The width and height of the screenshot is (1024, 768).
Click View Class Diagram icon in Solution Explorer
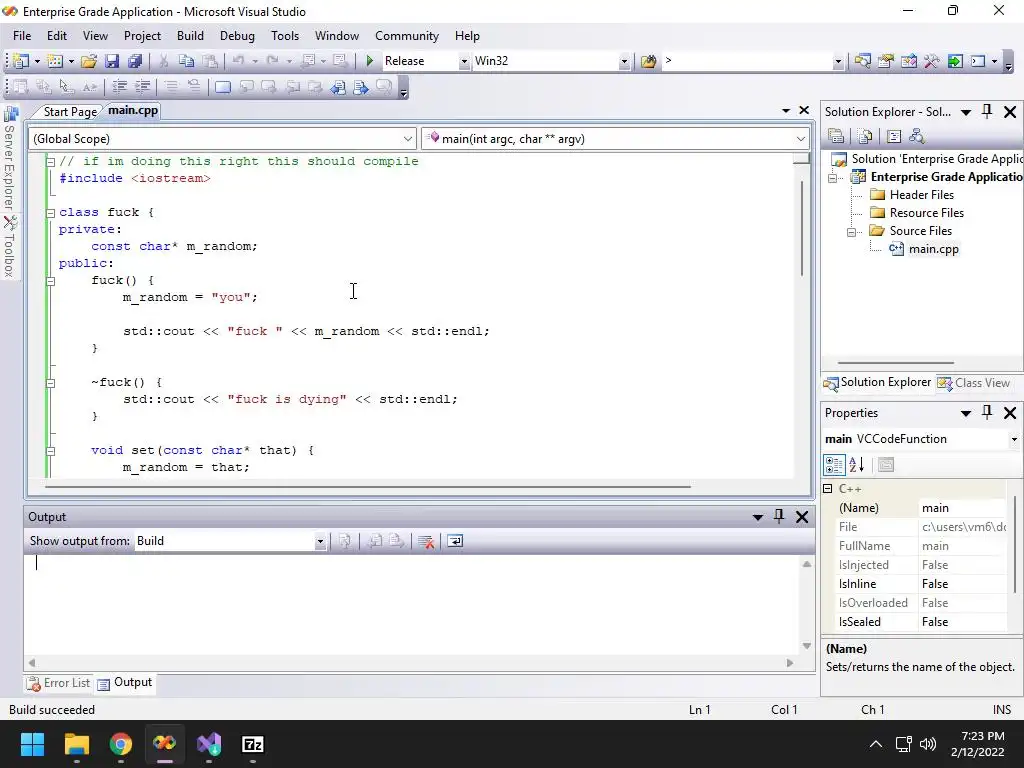917,136
